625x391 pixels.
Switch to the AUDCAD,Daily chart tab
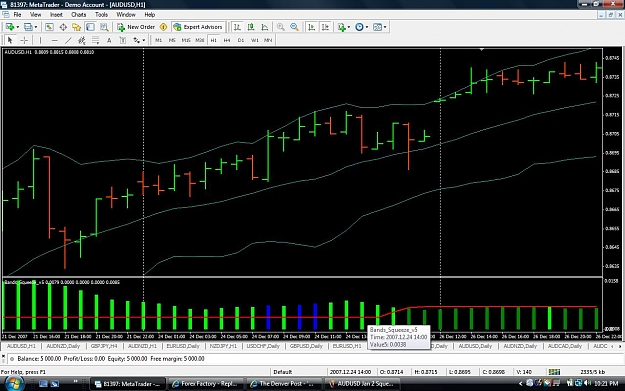[x=564, y=346]
